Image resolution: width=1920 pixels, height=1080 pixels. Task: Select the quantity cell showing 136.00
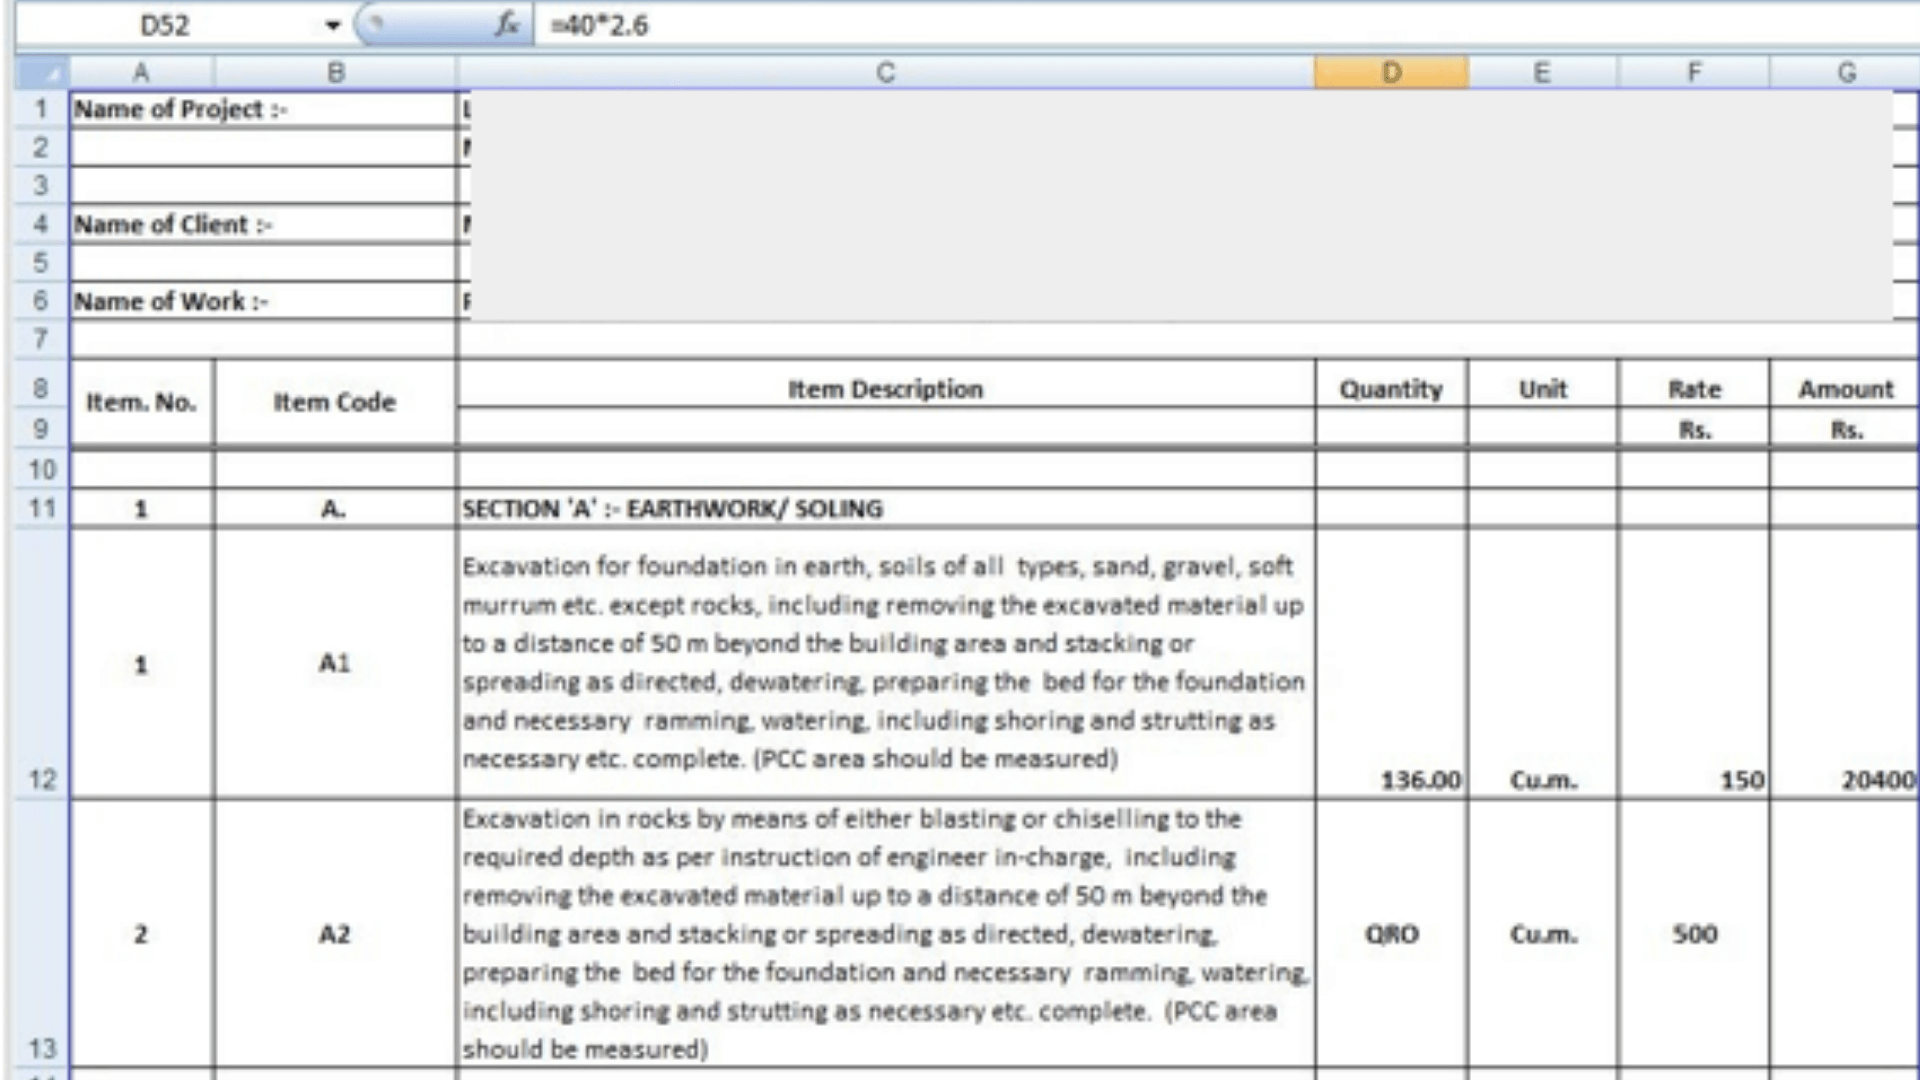[1418, 780]
